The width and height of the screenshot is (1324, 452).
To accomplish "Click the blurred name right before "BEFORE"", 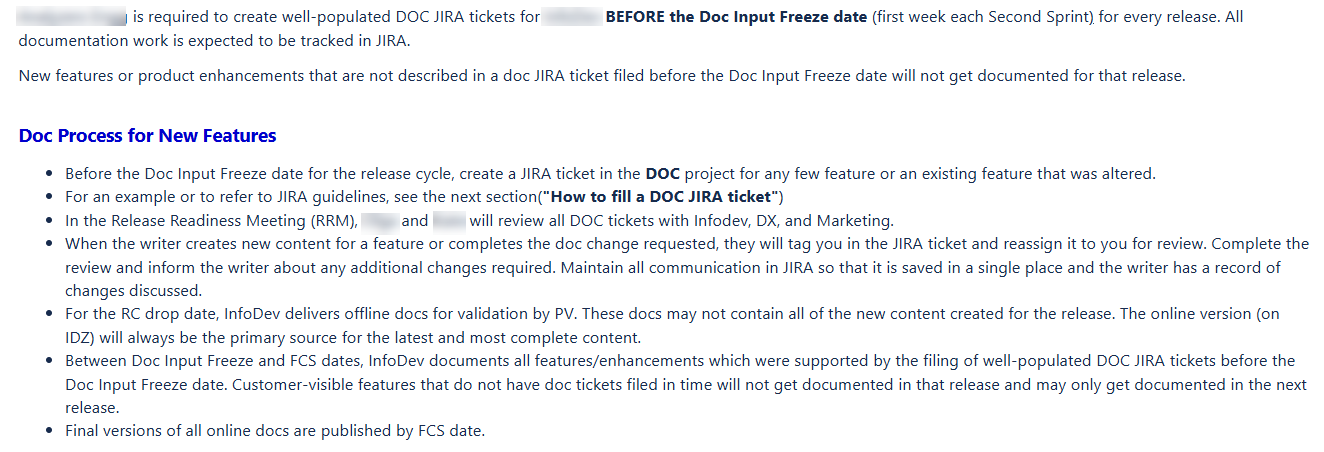I will click(572, 18).
